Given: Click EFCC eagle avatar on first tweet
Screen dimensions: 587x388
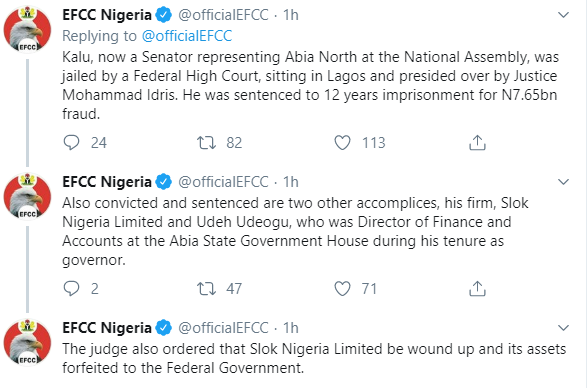Looking at the screenshot, I should (x=27, y=29).
